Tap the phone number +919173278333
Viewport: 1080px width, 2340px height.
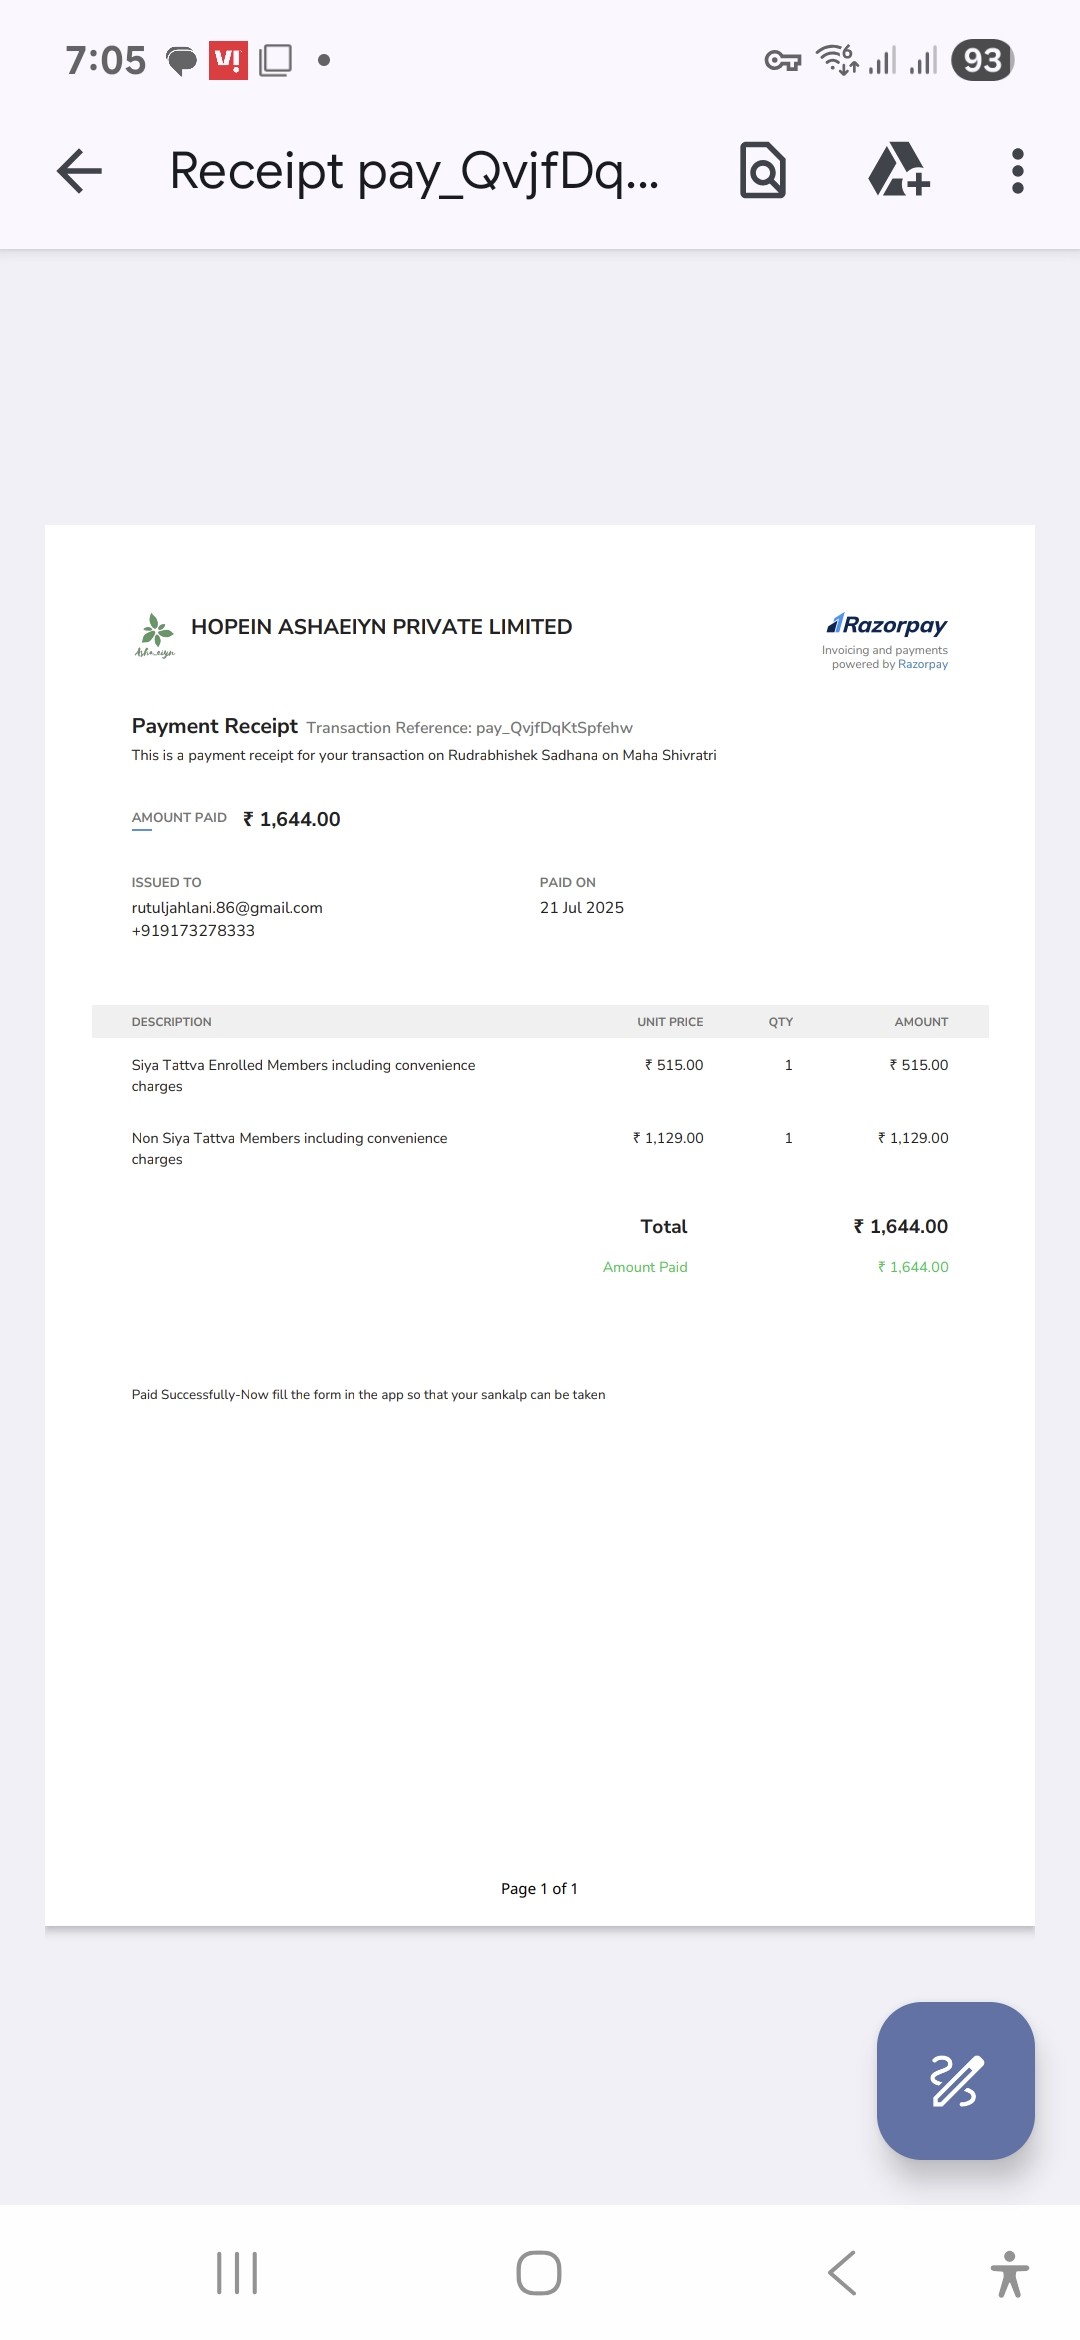pos(193,931)
